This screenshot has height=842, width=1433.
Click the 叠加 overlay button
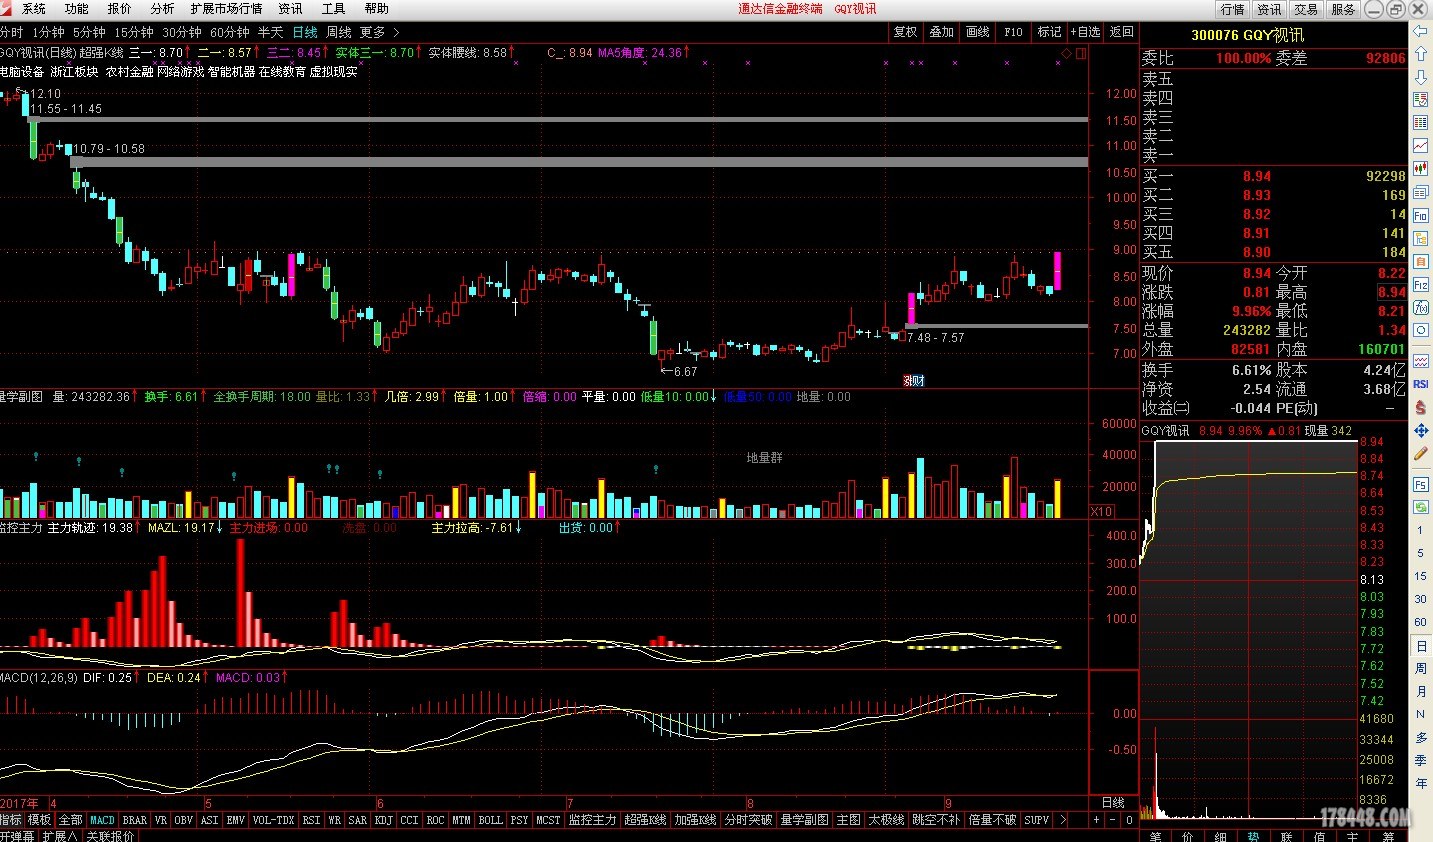(941, 32)
